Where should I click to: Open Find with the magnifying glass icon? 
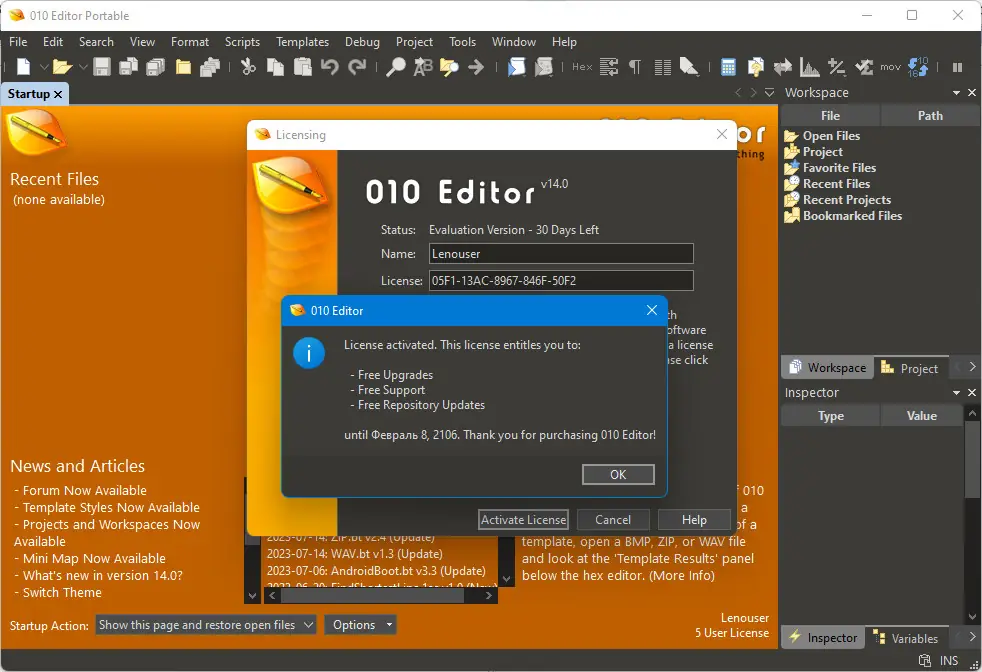[x=395, y=66]
